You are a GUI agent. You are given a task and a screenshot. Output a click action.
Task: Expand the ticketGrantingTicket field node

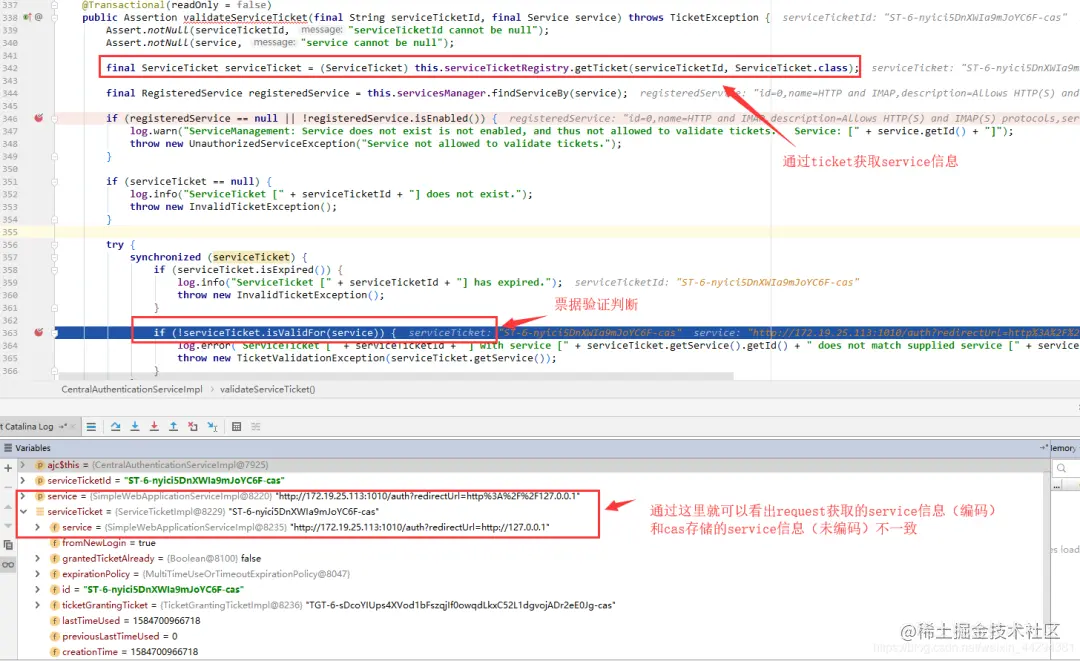point(38,605)
